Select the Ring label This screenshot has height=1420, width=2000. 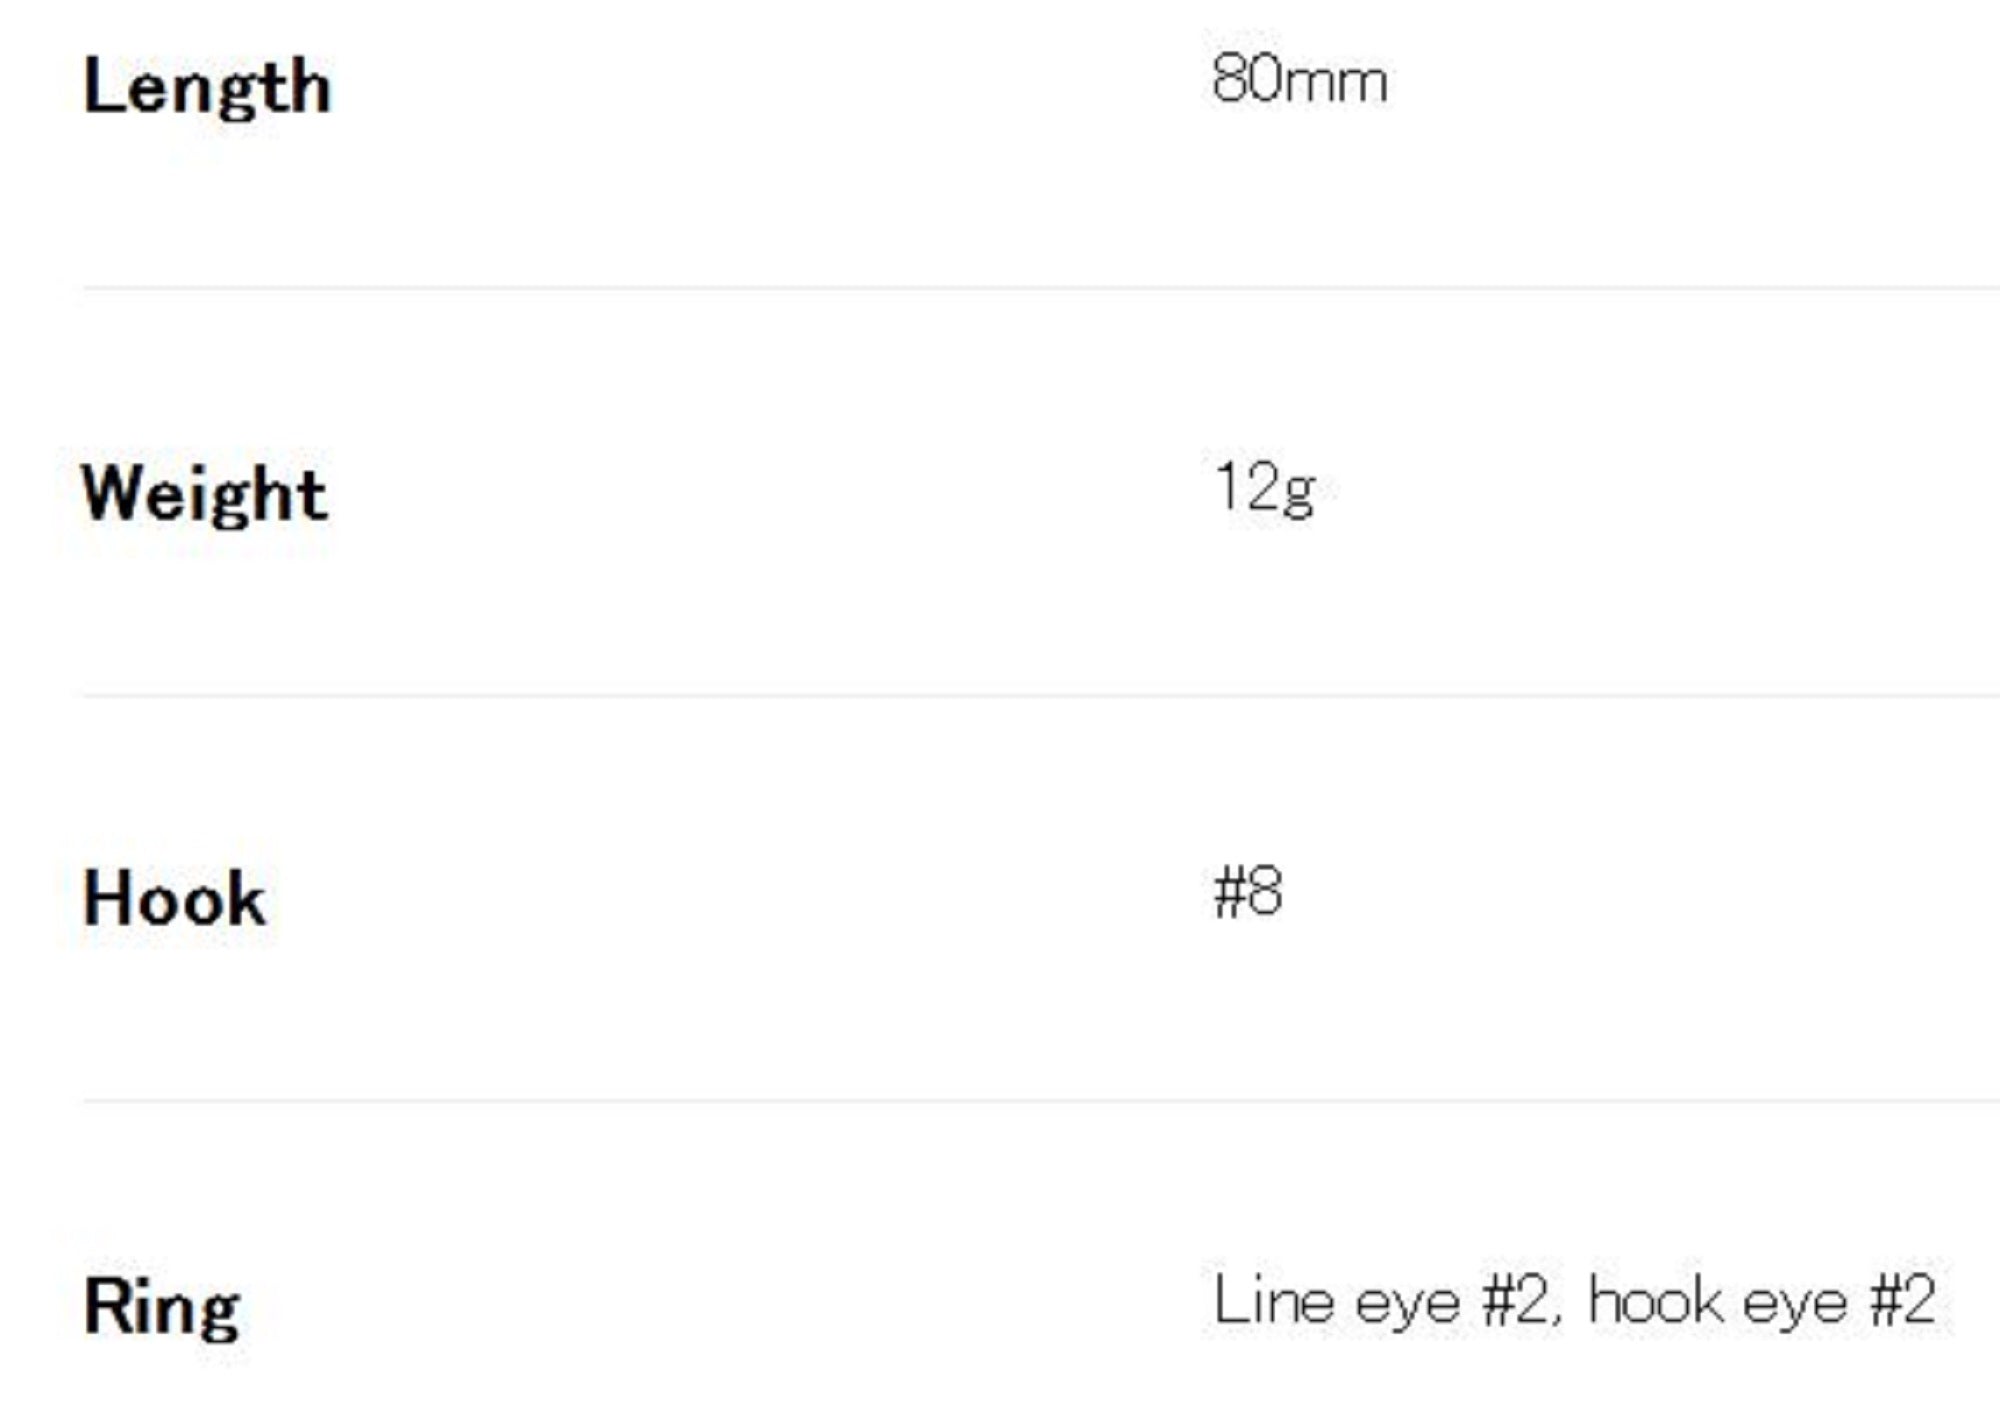(x=162, y=1306)
